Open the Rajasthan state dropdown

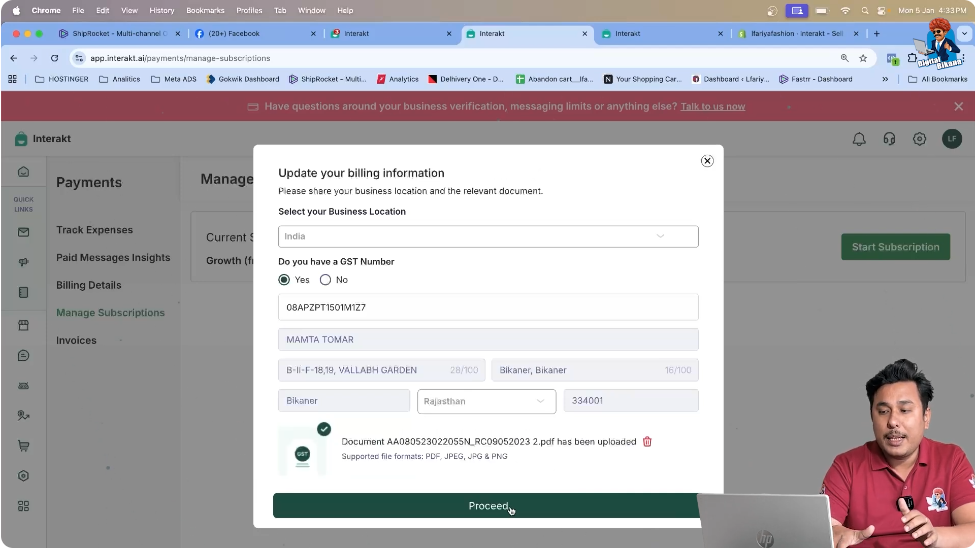[x=486, y=401]
